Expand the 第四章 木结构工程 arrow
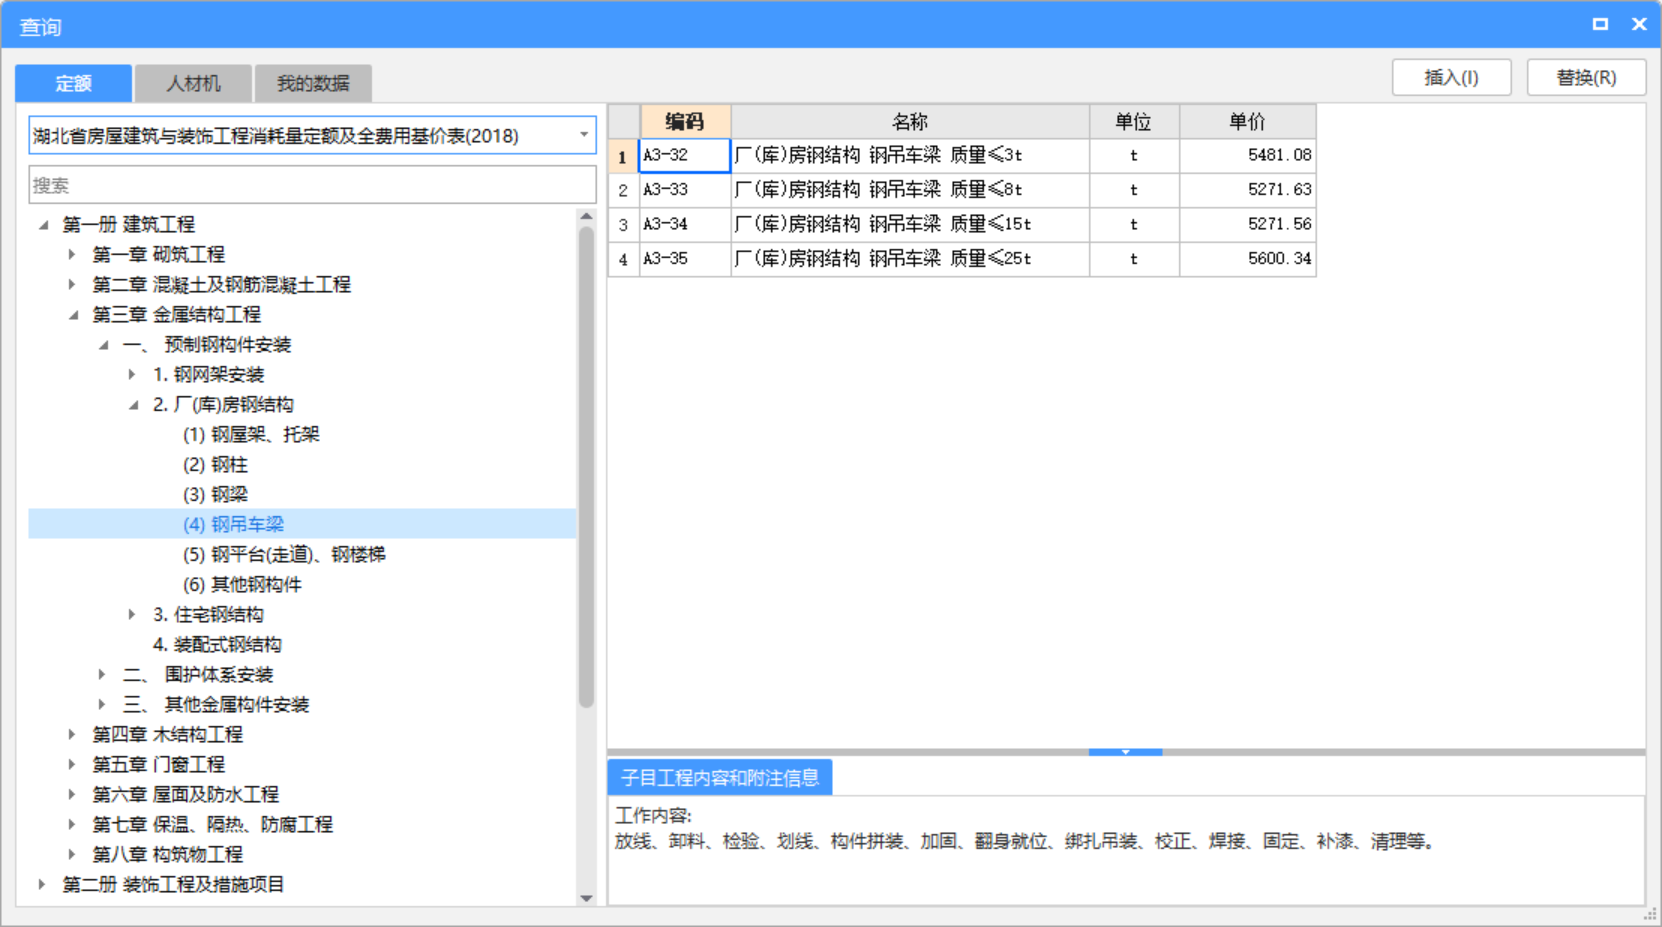 [x=72, y=735]
